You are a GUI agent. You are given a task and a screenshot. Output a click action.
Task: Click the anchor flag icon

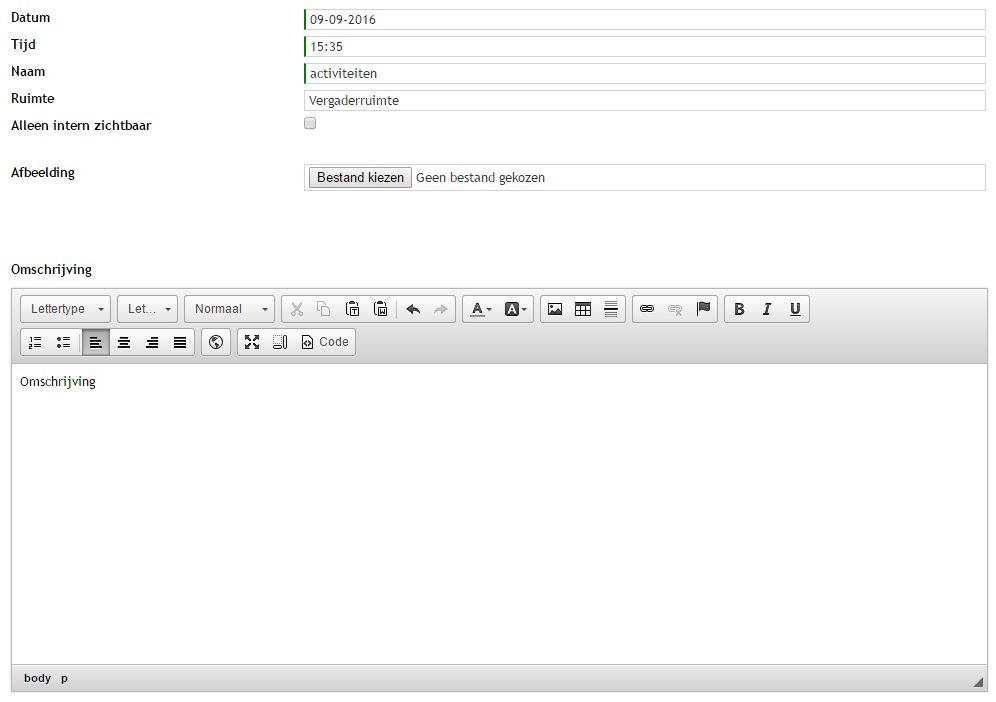[x=703, y=309]
